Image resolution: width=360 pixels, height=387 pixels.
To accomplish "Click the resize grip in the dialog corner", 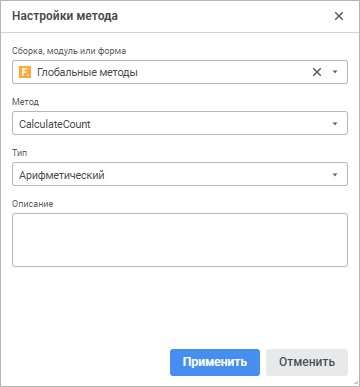I will click(x=356, y=383).
